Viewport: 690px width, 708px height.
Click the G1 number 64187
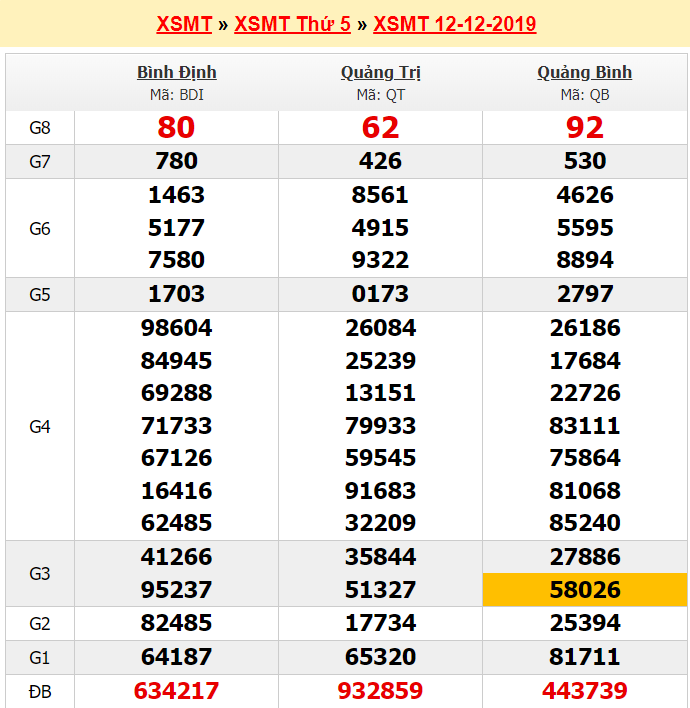tap(177, 657)
